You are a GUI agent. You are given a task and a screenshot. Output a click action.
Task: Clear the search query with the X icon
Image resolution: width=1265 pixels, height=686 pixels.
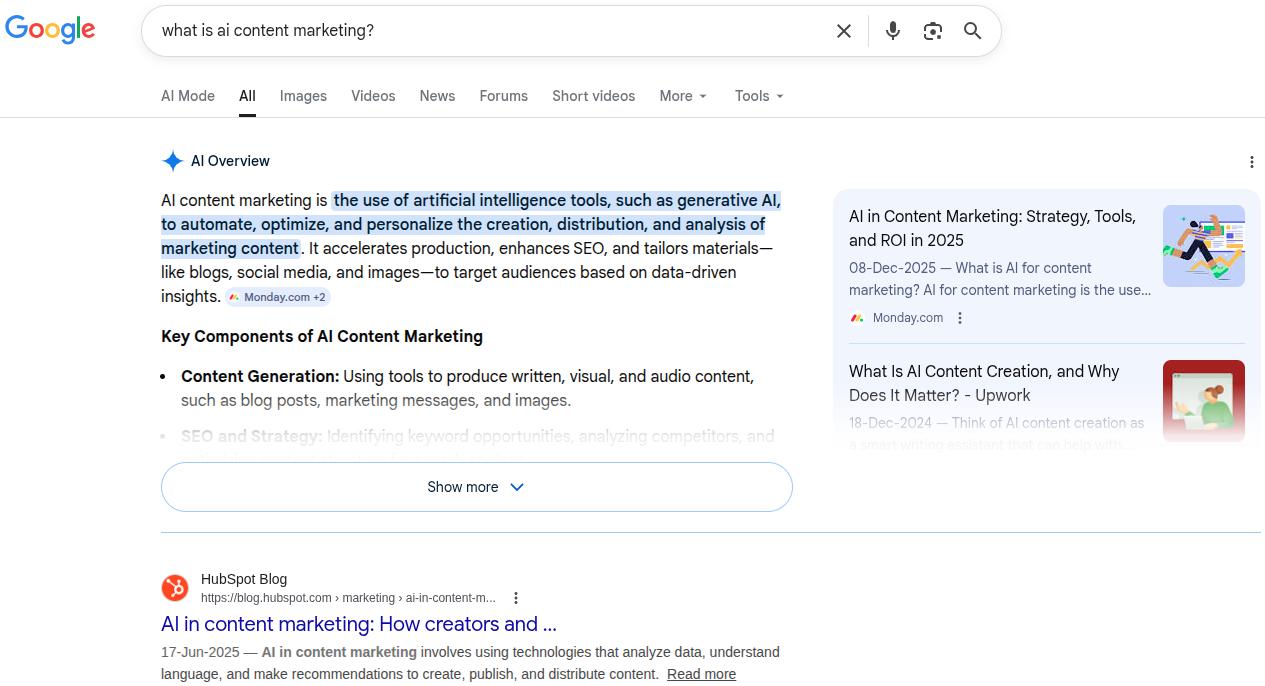[x=843, y=31]
